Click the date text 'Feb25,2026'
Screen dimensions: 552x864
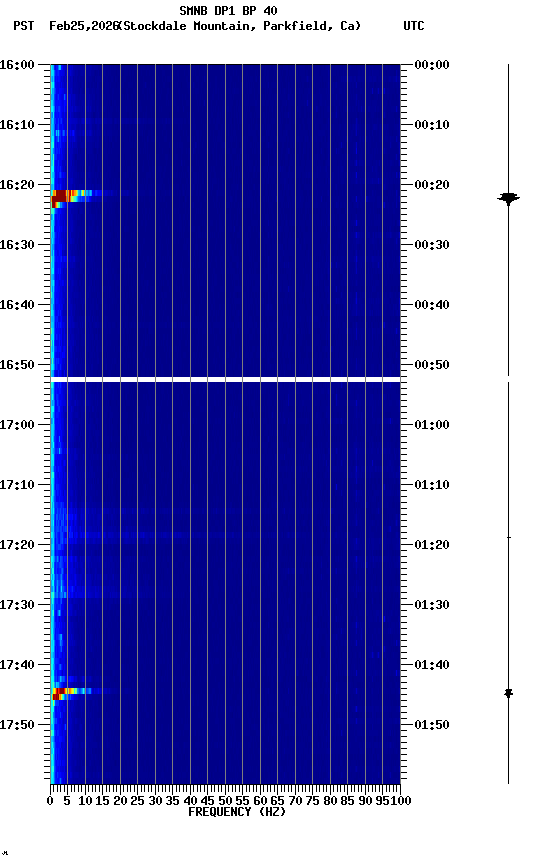coord(84,26)
